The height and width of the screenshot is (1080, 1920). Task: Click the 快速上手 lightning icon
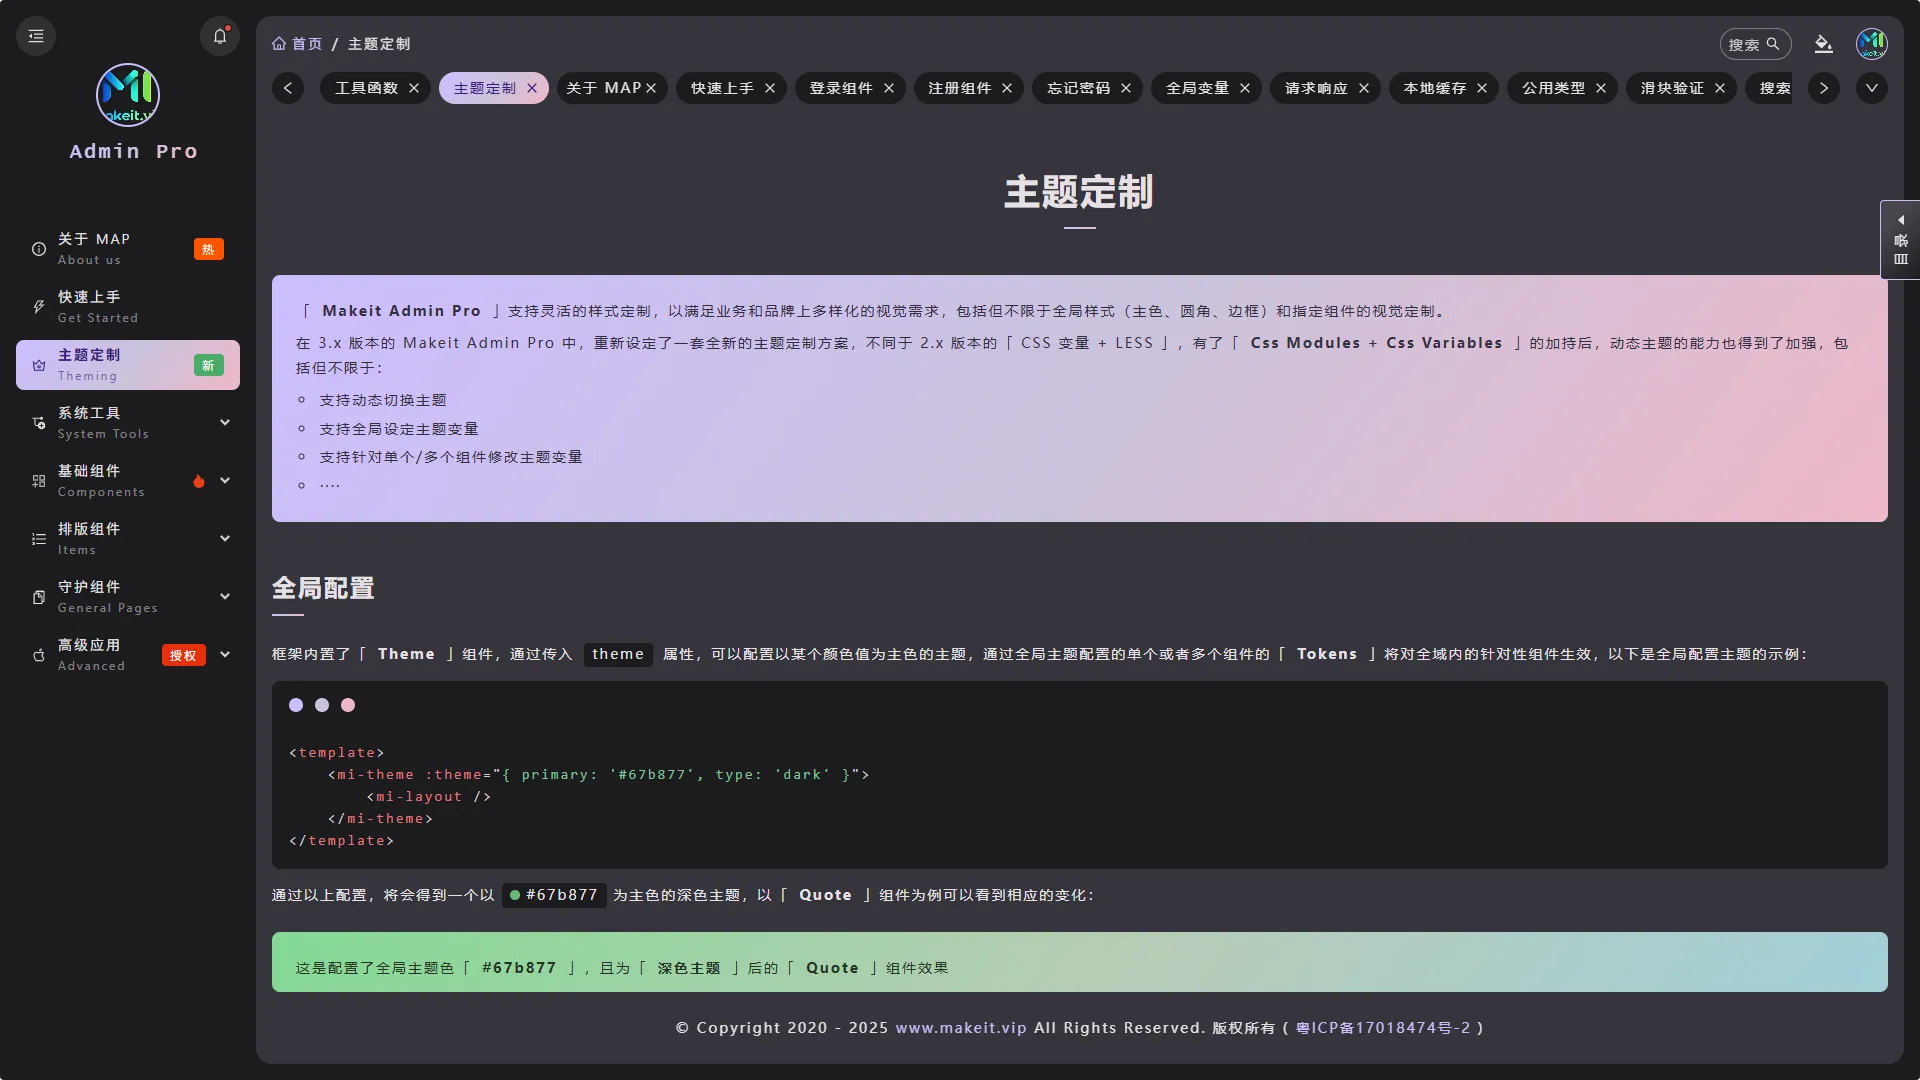39,307
